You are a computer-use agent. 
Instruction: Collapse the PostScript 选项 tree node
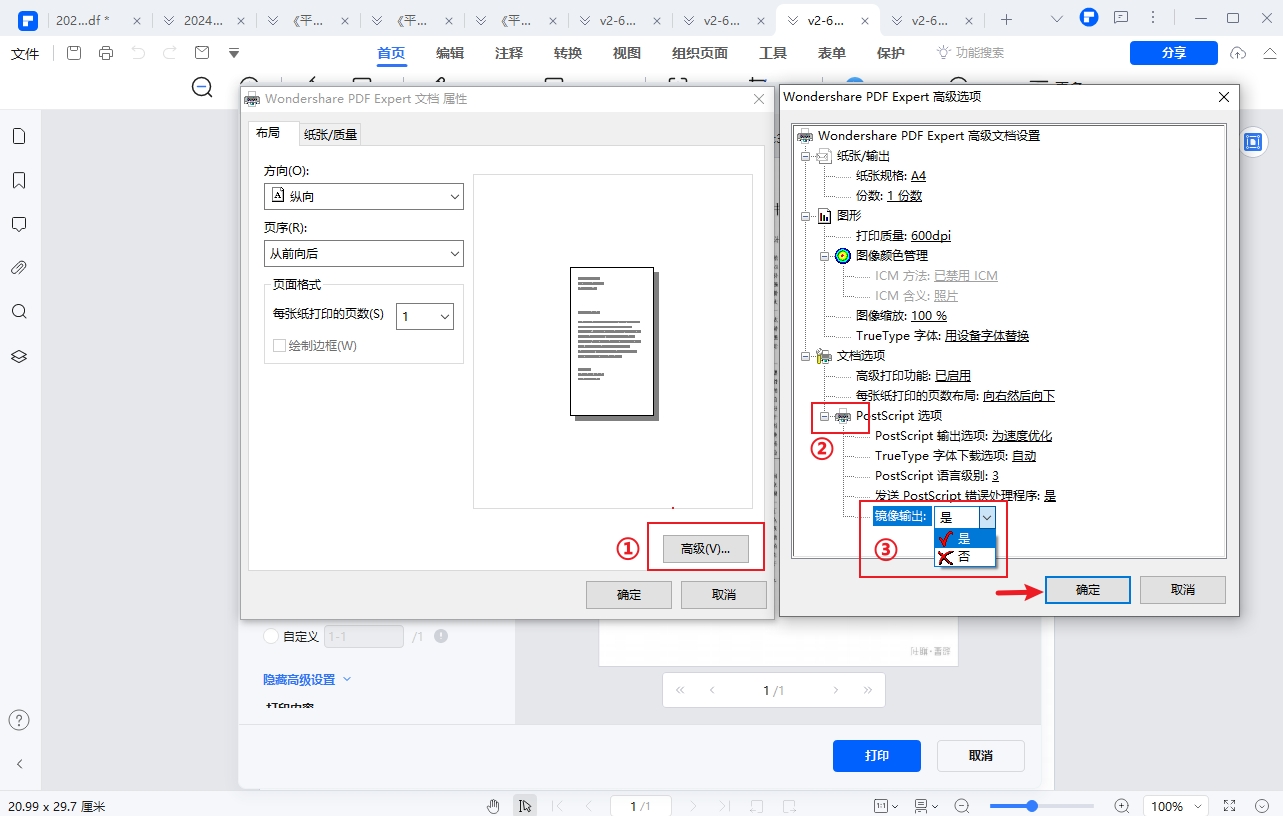pos(825,416)
